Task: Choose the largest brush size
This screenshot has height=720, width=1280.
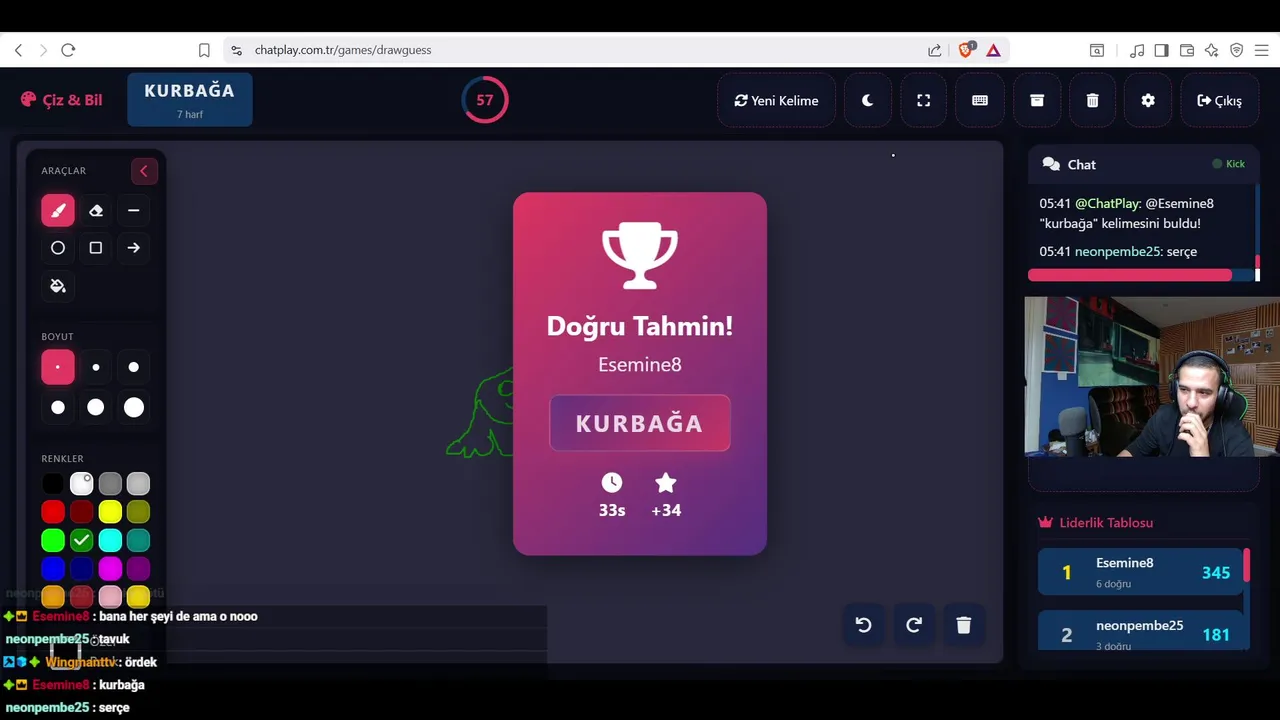Action: pyautogui.click(x=134, y=407)
